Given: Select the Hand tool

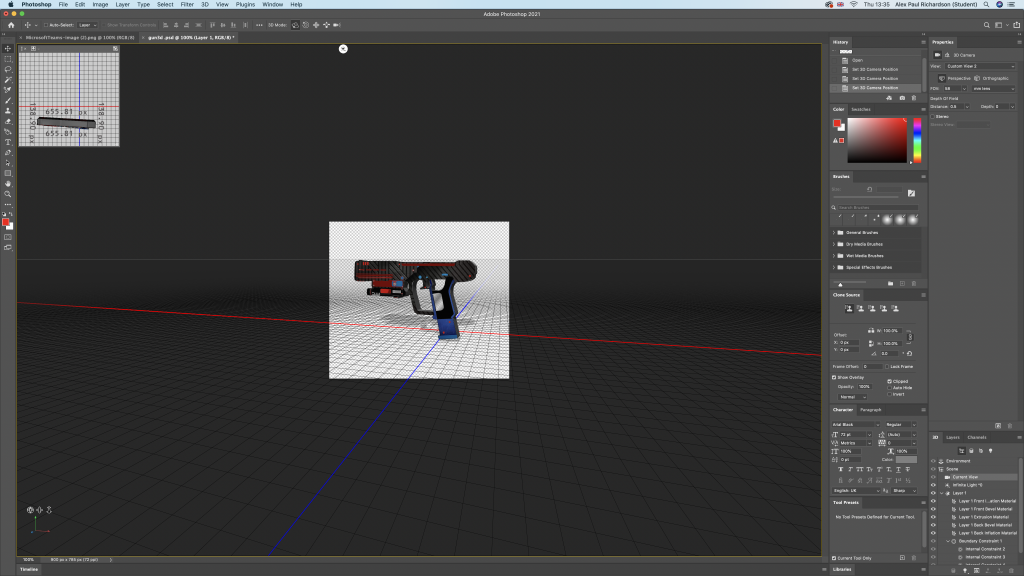Looking at the screenshot, I should pyautogui.click(x=8, y=184).
